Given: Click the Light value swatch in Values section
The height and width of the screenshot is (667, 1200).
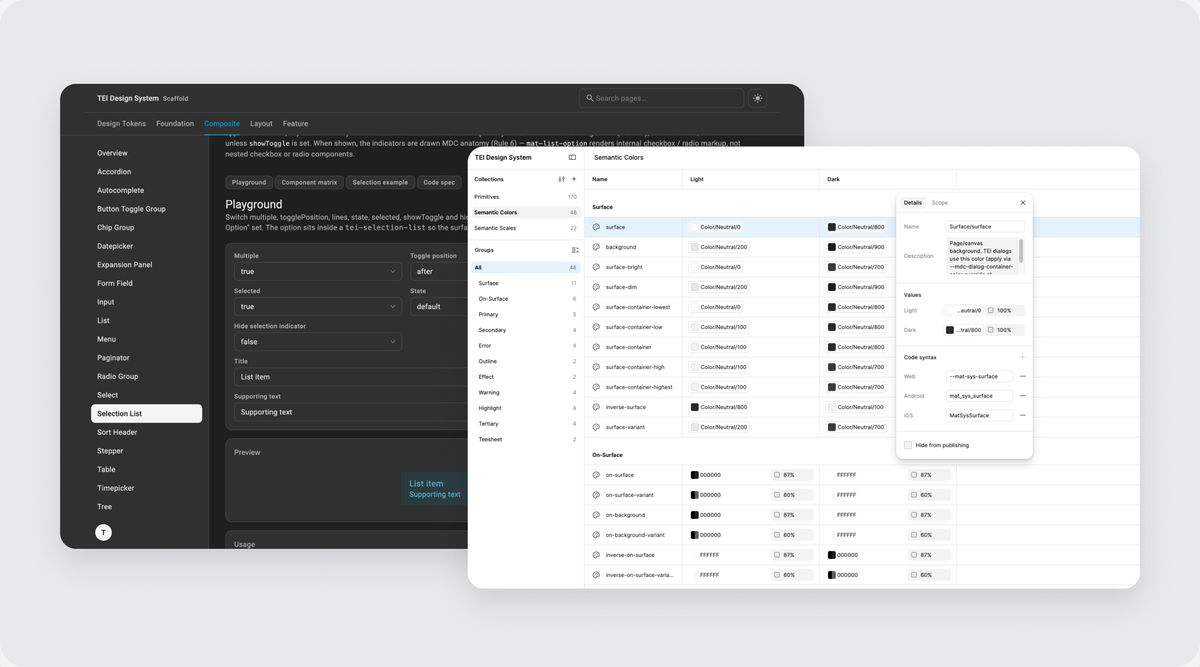Looking at the screenshot, I should (x=950, y=311).
